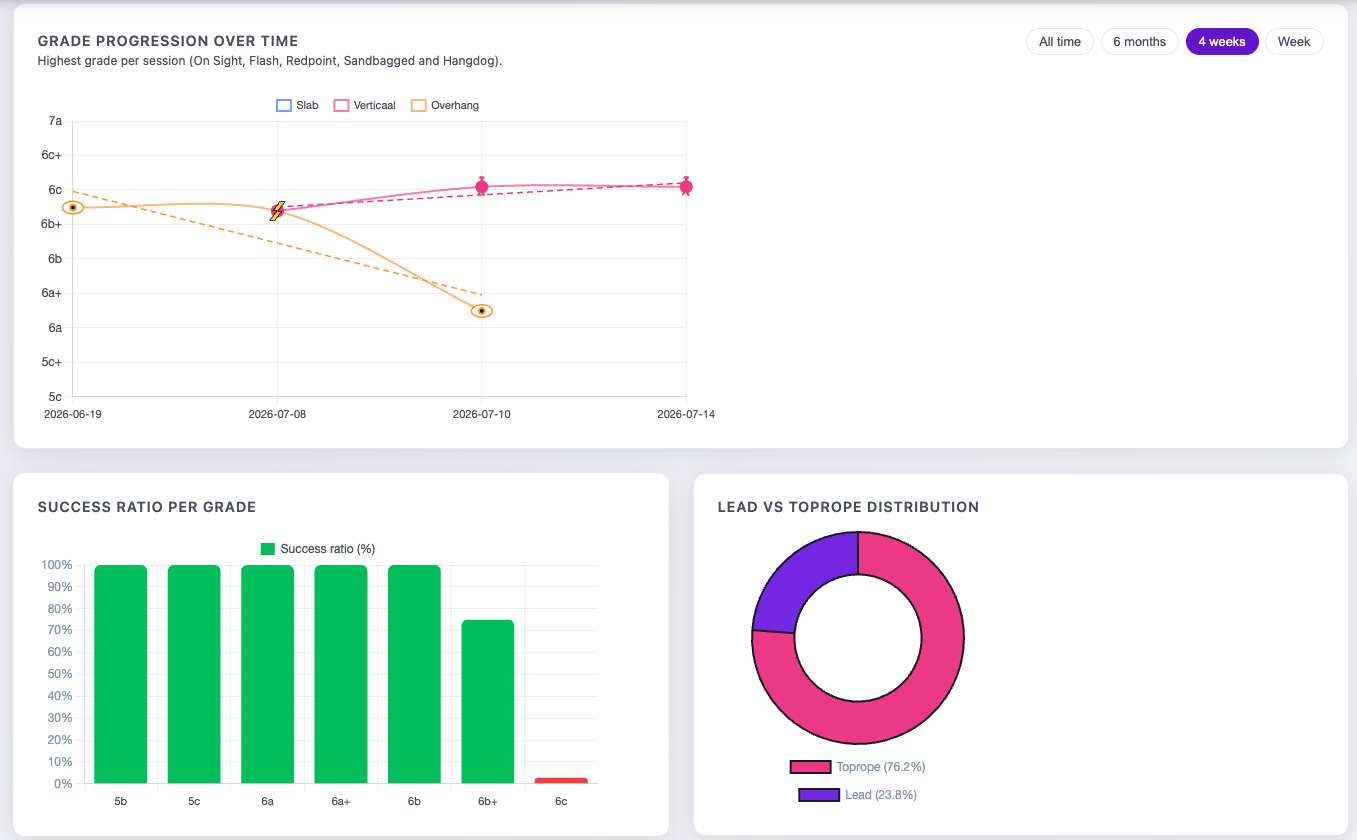Click the red 6c success ratio bar
This screenshot has height=840, width=1357.
(x=561, y=780)
